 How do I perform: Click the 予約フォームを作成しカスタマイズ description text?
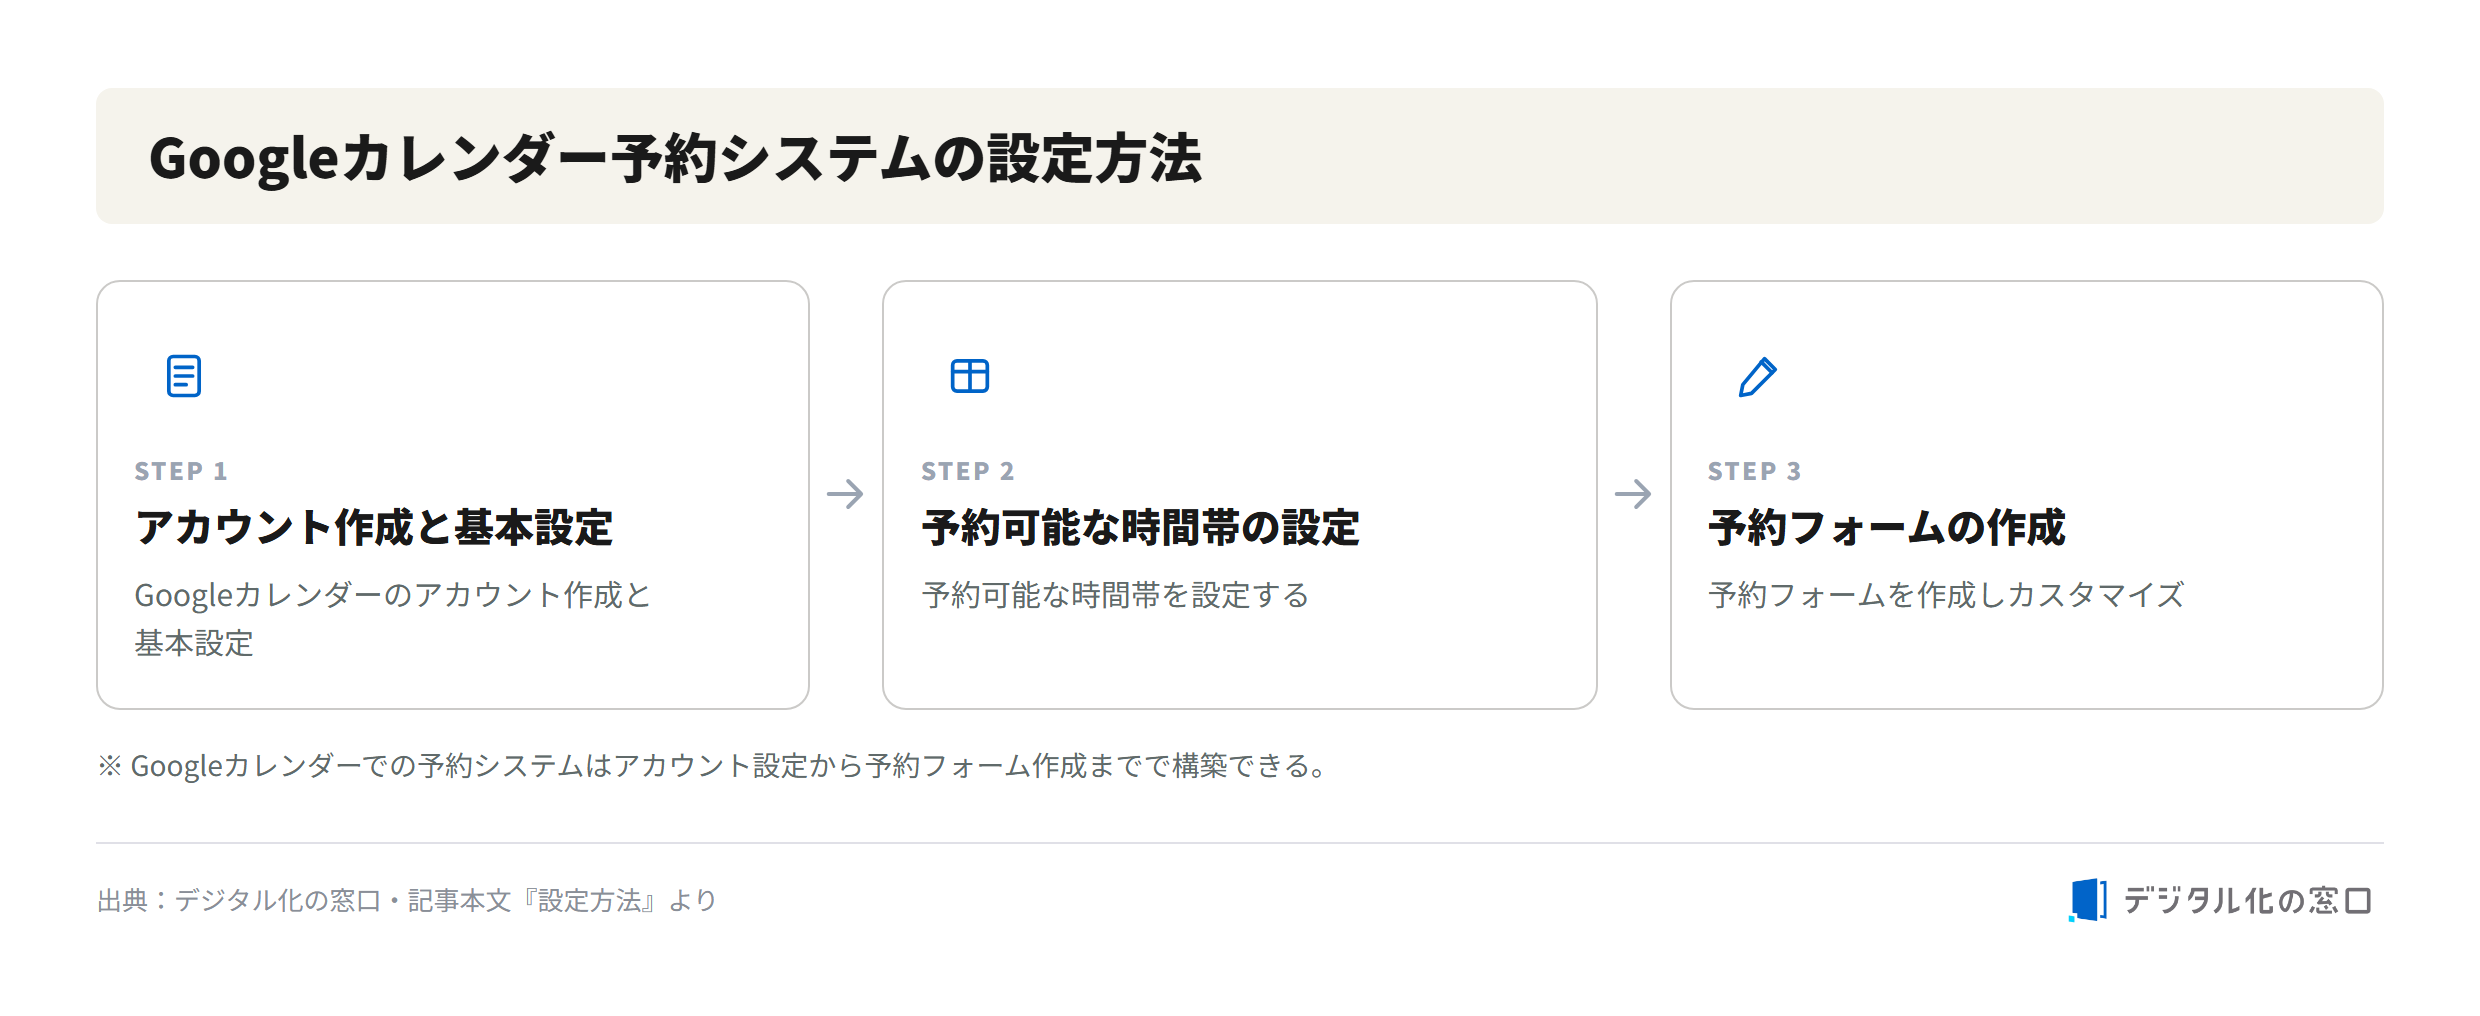coord(1946,595)
